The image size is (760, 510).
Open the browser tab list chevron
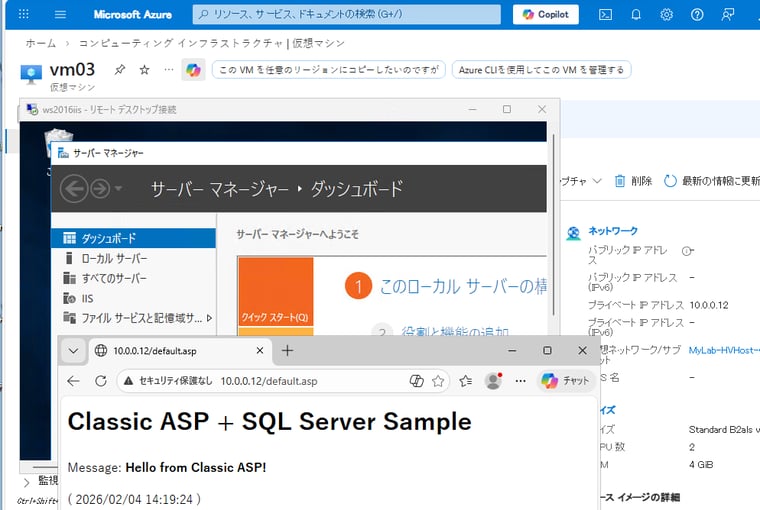tap(74, 351)
